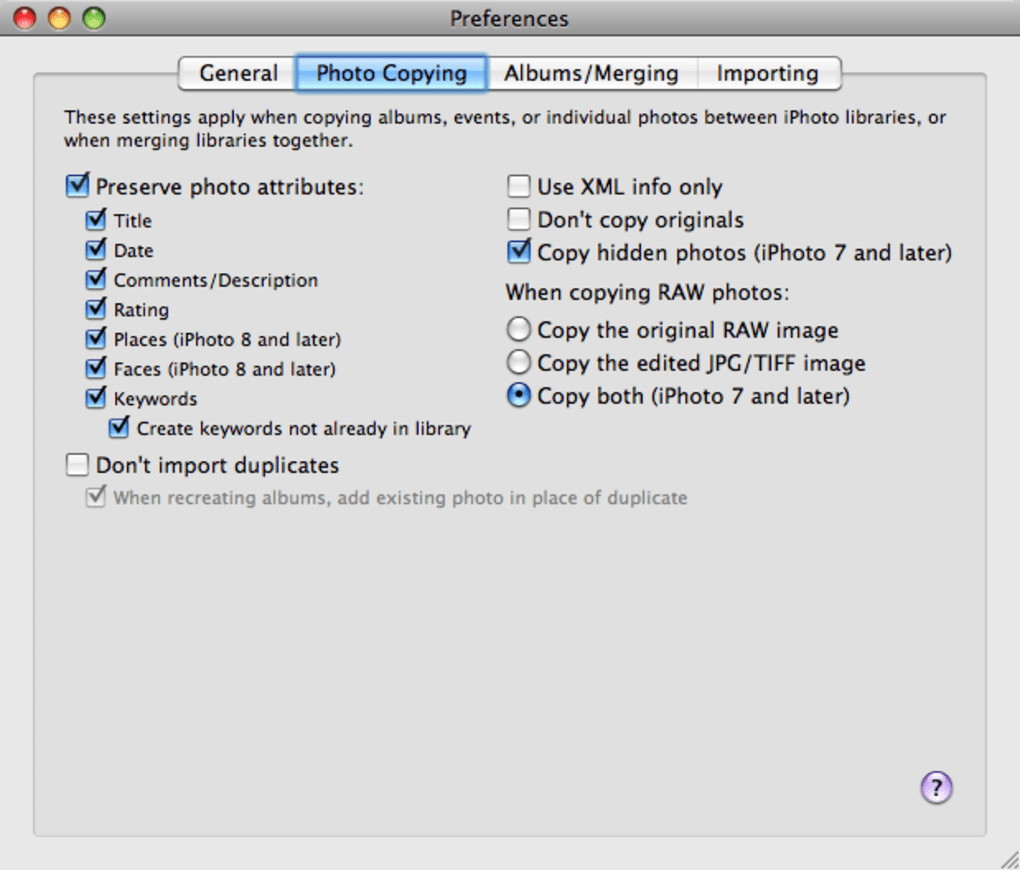Check Don't copy originals option

pos(518,220)
